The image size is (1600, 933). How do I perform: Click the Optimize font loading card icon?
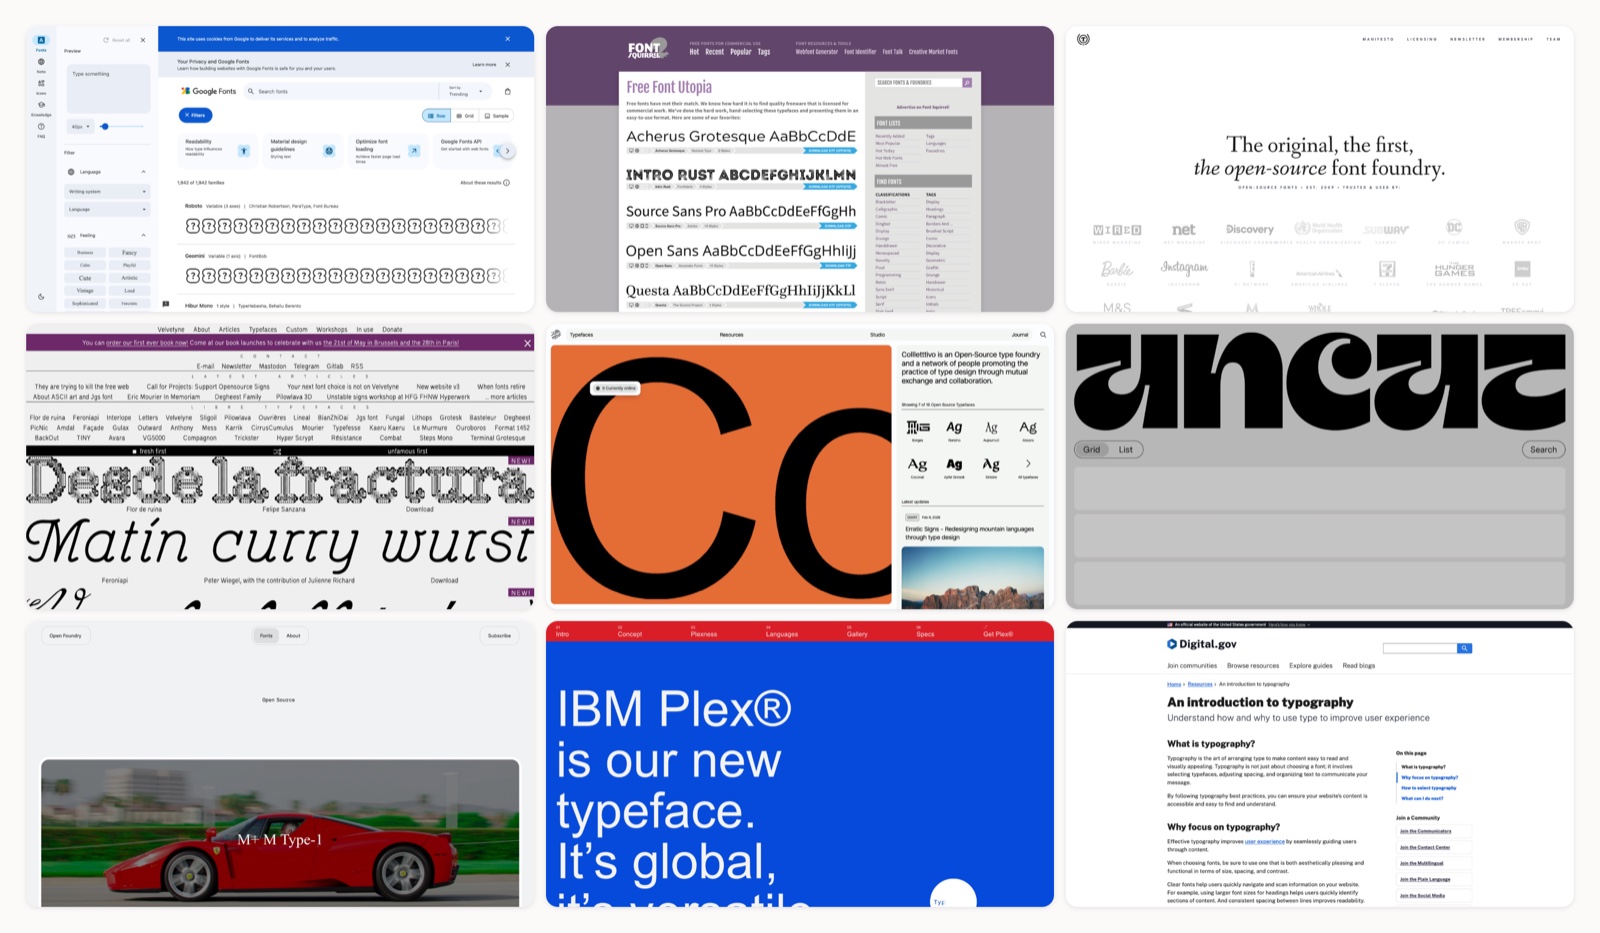click(414, 150)
